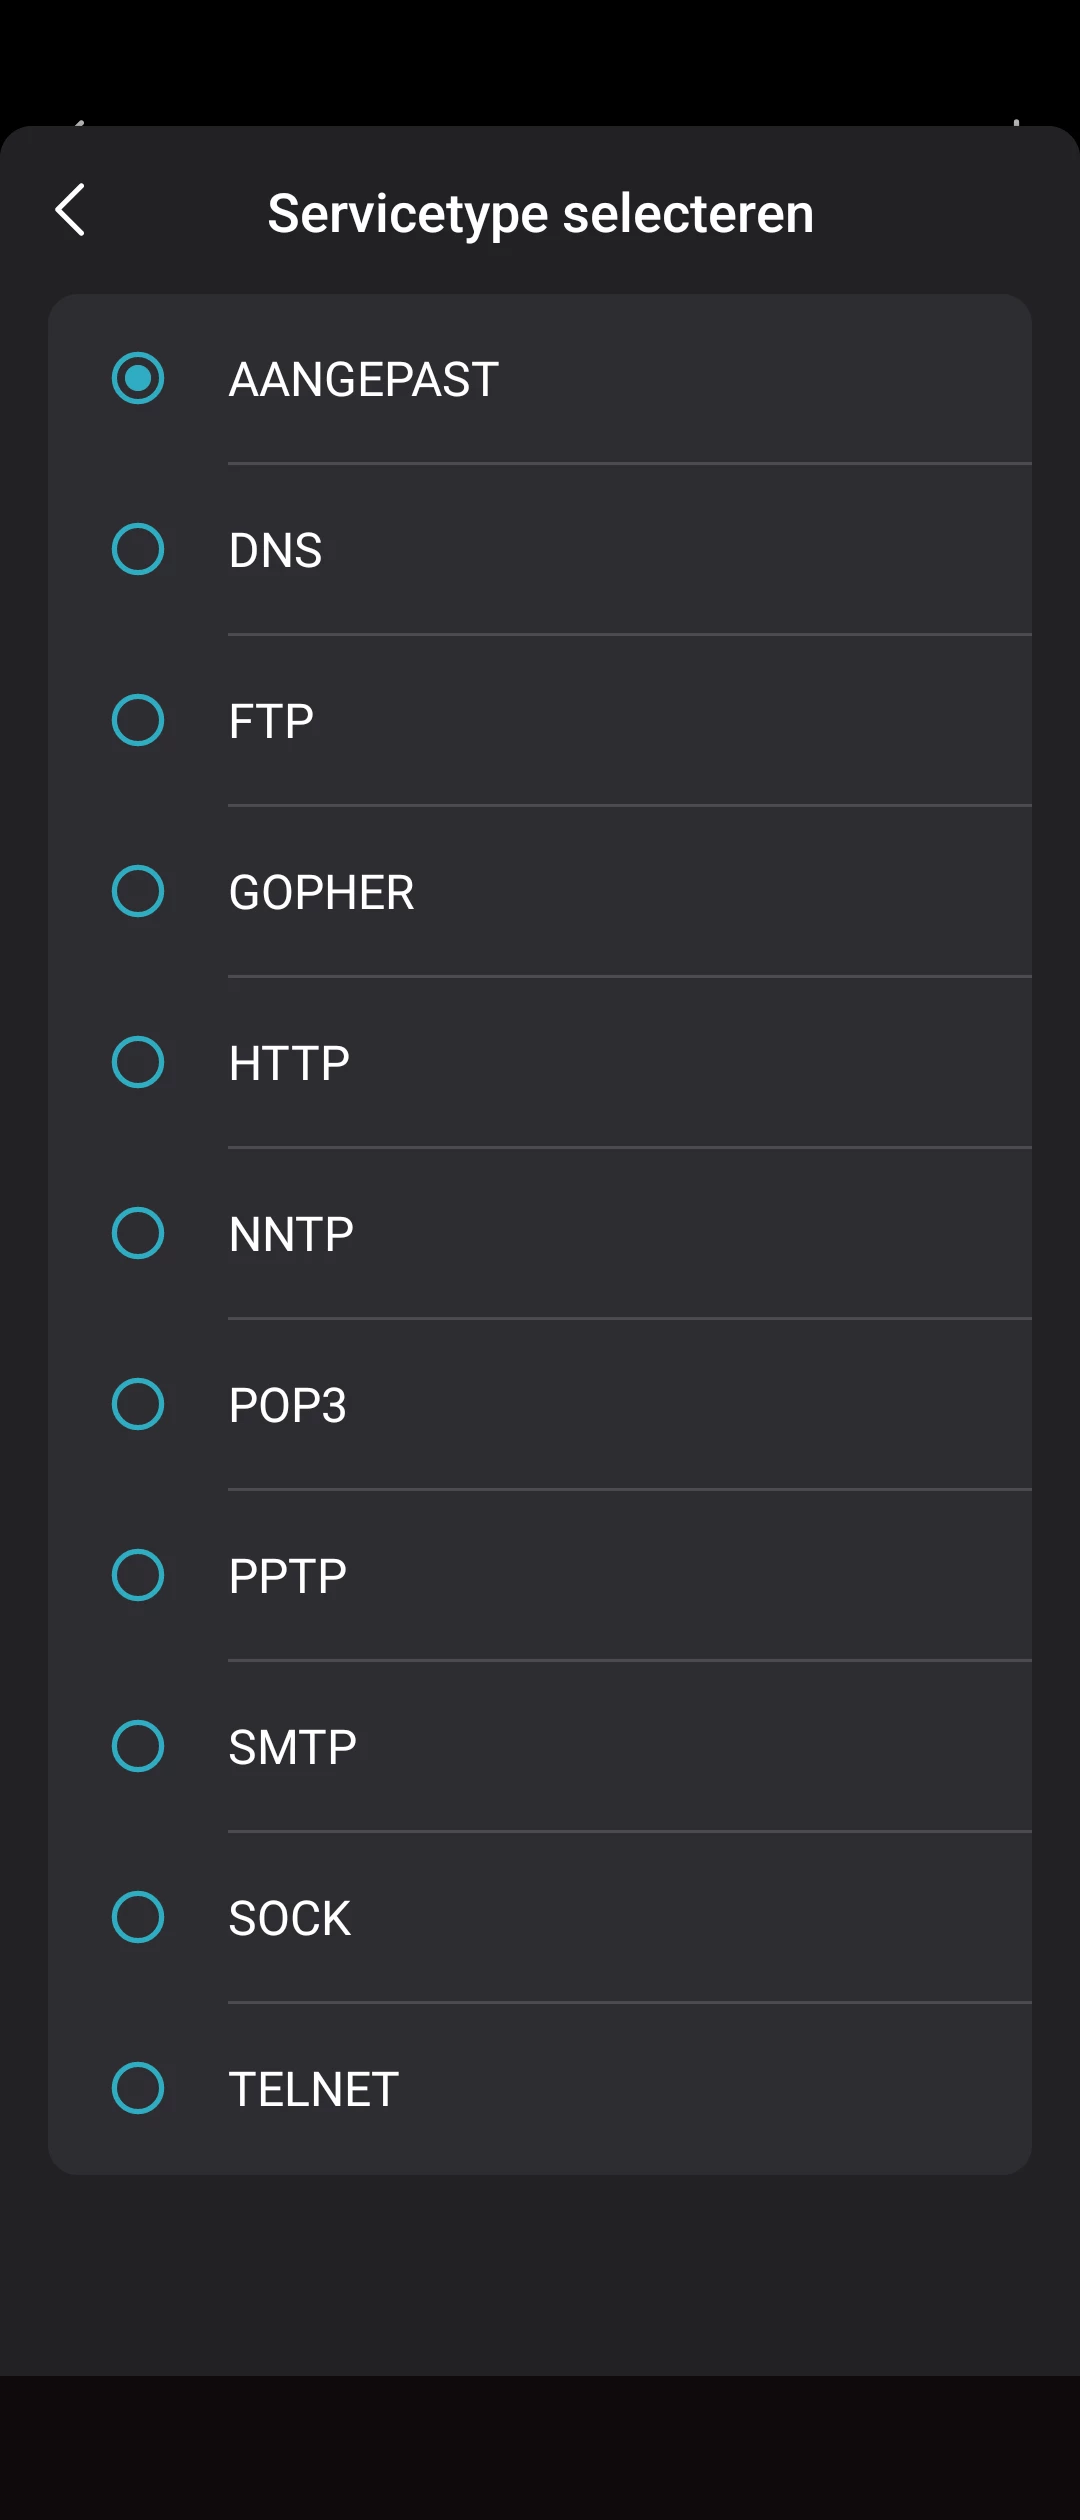Screen dimensions: 1080x2520
Task: Choose the TELNET label text
Action: pyautogui.click(x=313, y=2089)
